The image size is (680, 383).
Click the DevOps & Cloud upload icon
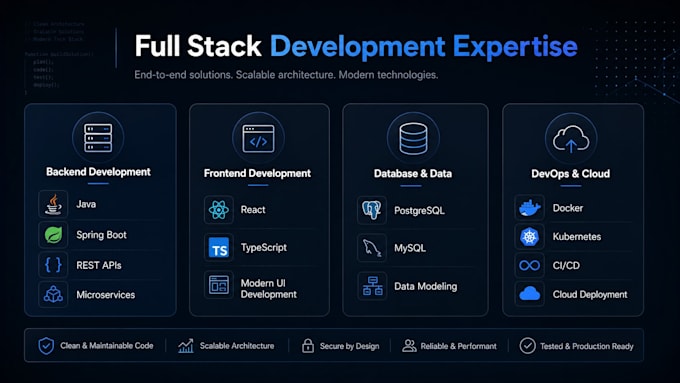[571, 139]
